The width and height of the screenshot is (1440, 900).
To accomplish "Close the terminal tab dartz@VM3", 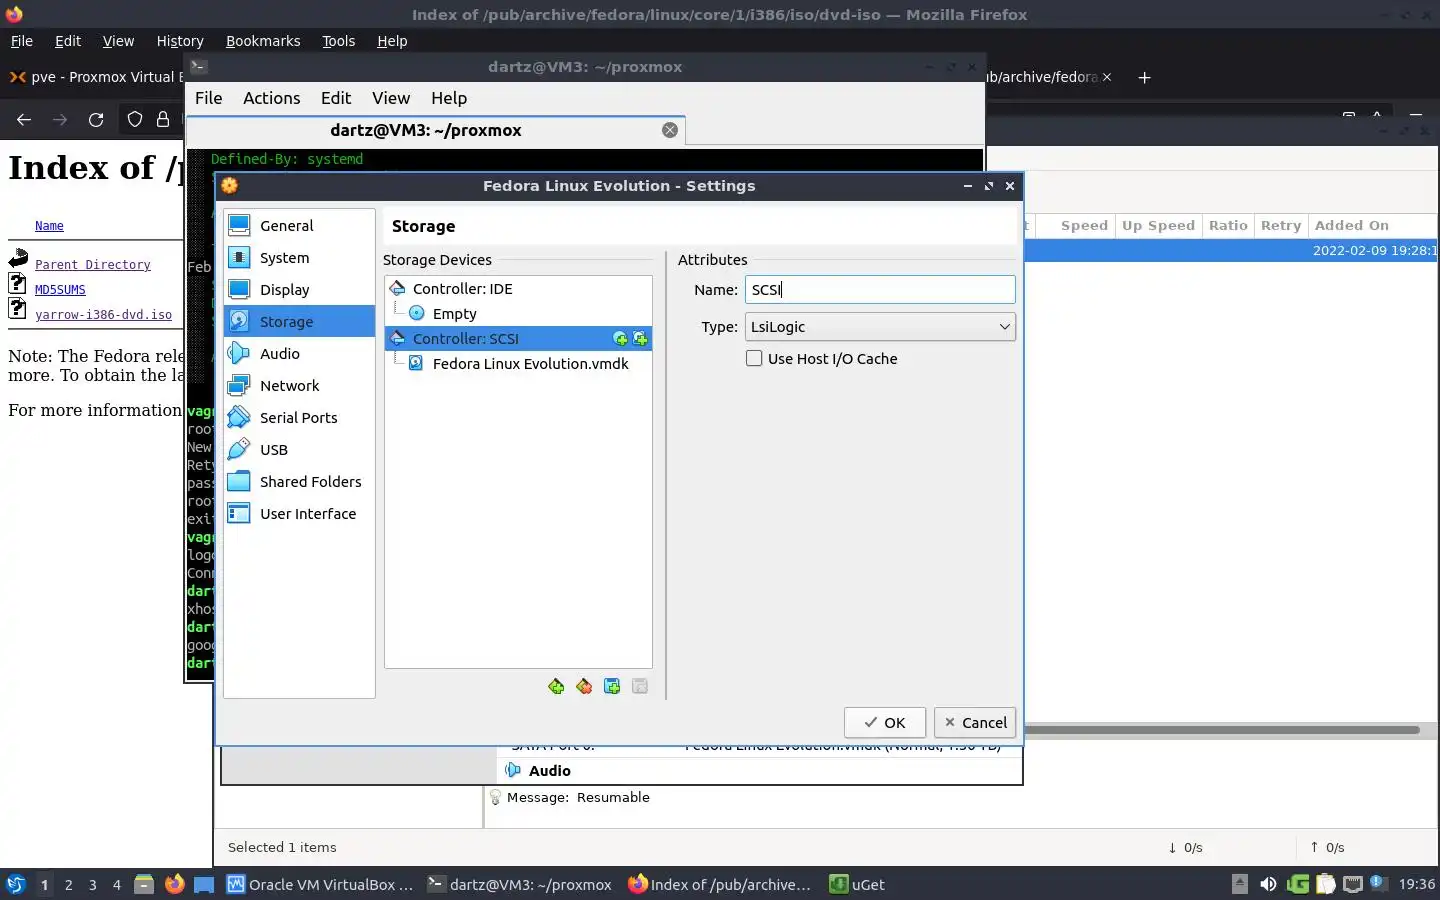I will [670, 130].
